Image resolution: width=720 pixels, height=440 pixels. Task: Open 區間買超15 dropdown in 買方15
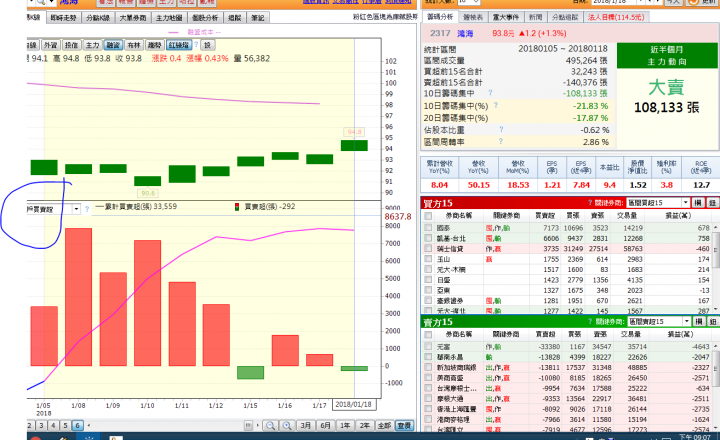[686, 203]
